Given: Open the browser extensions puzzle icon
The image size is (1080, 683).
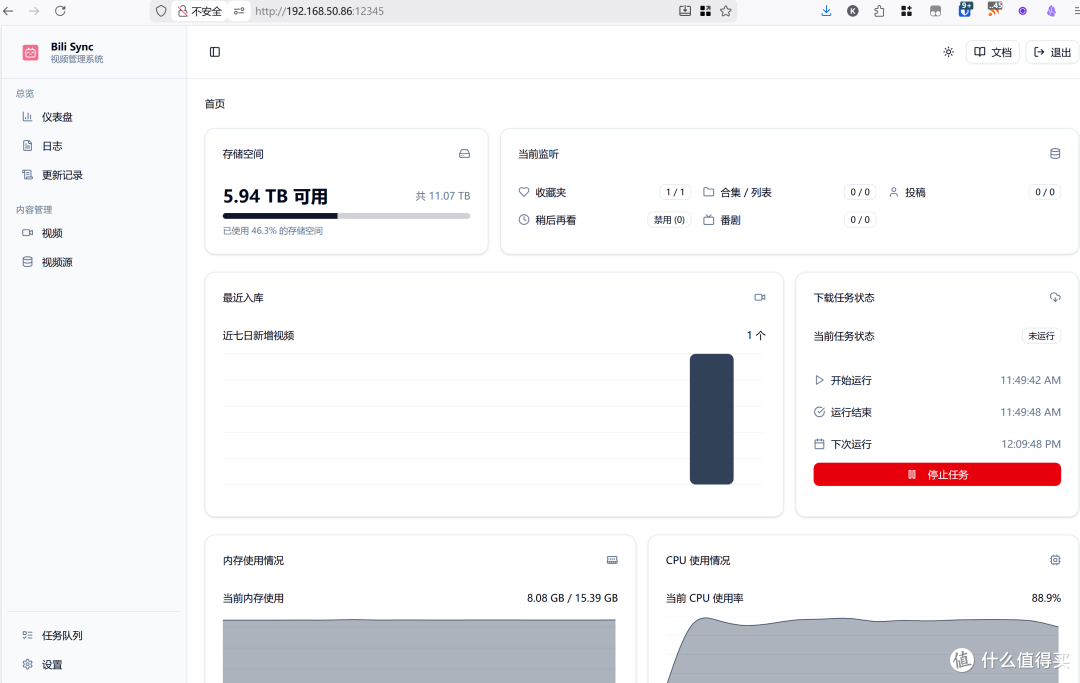Looking at the screenshot, I should click(879, 11).
